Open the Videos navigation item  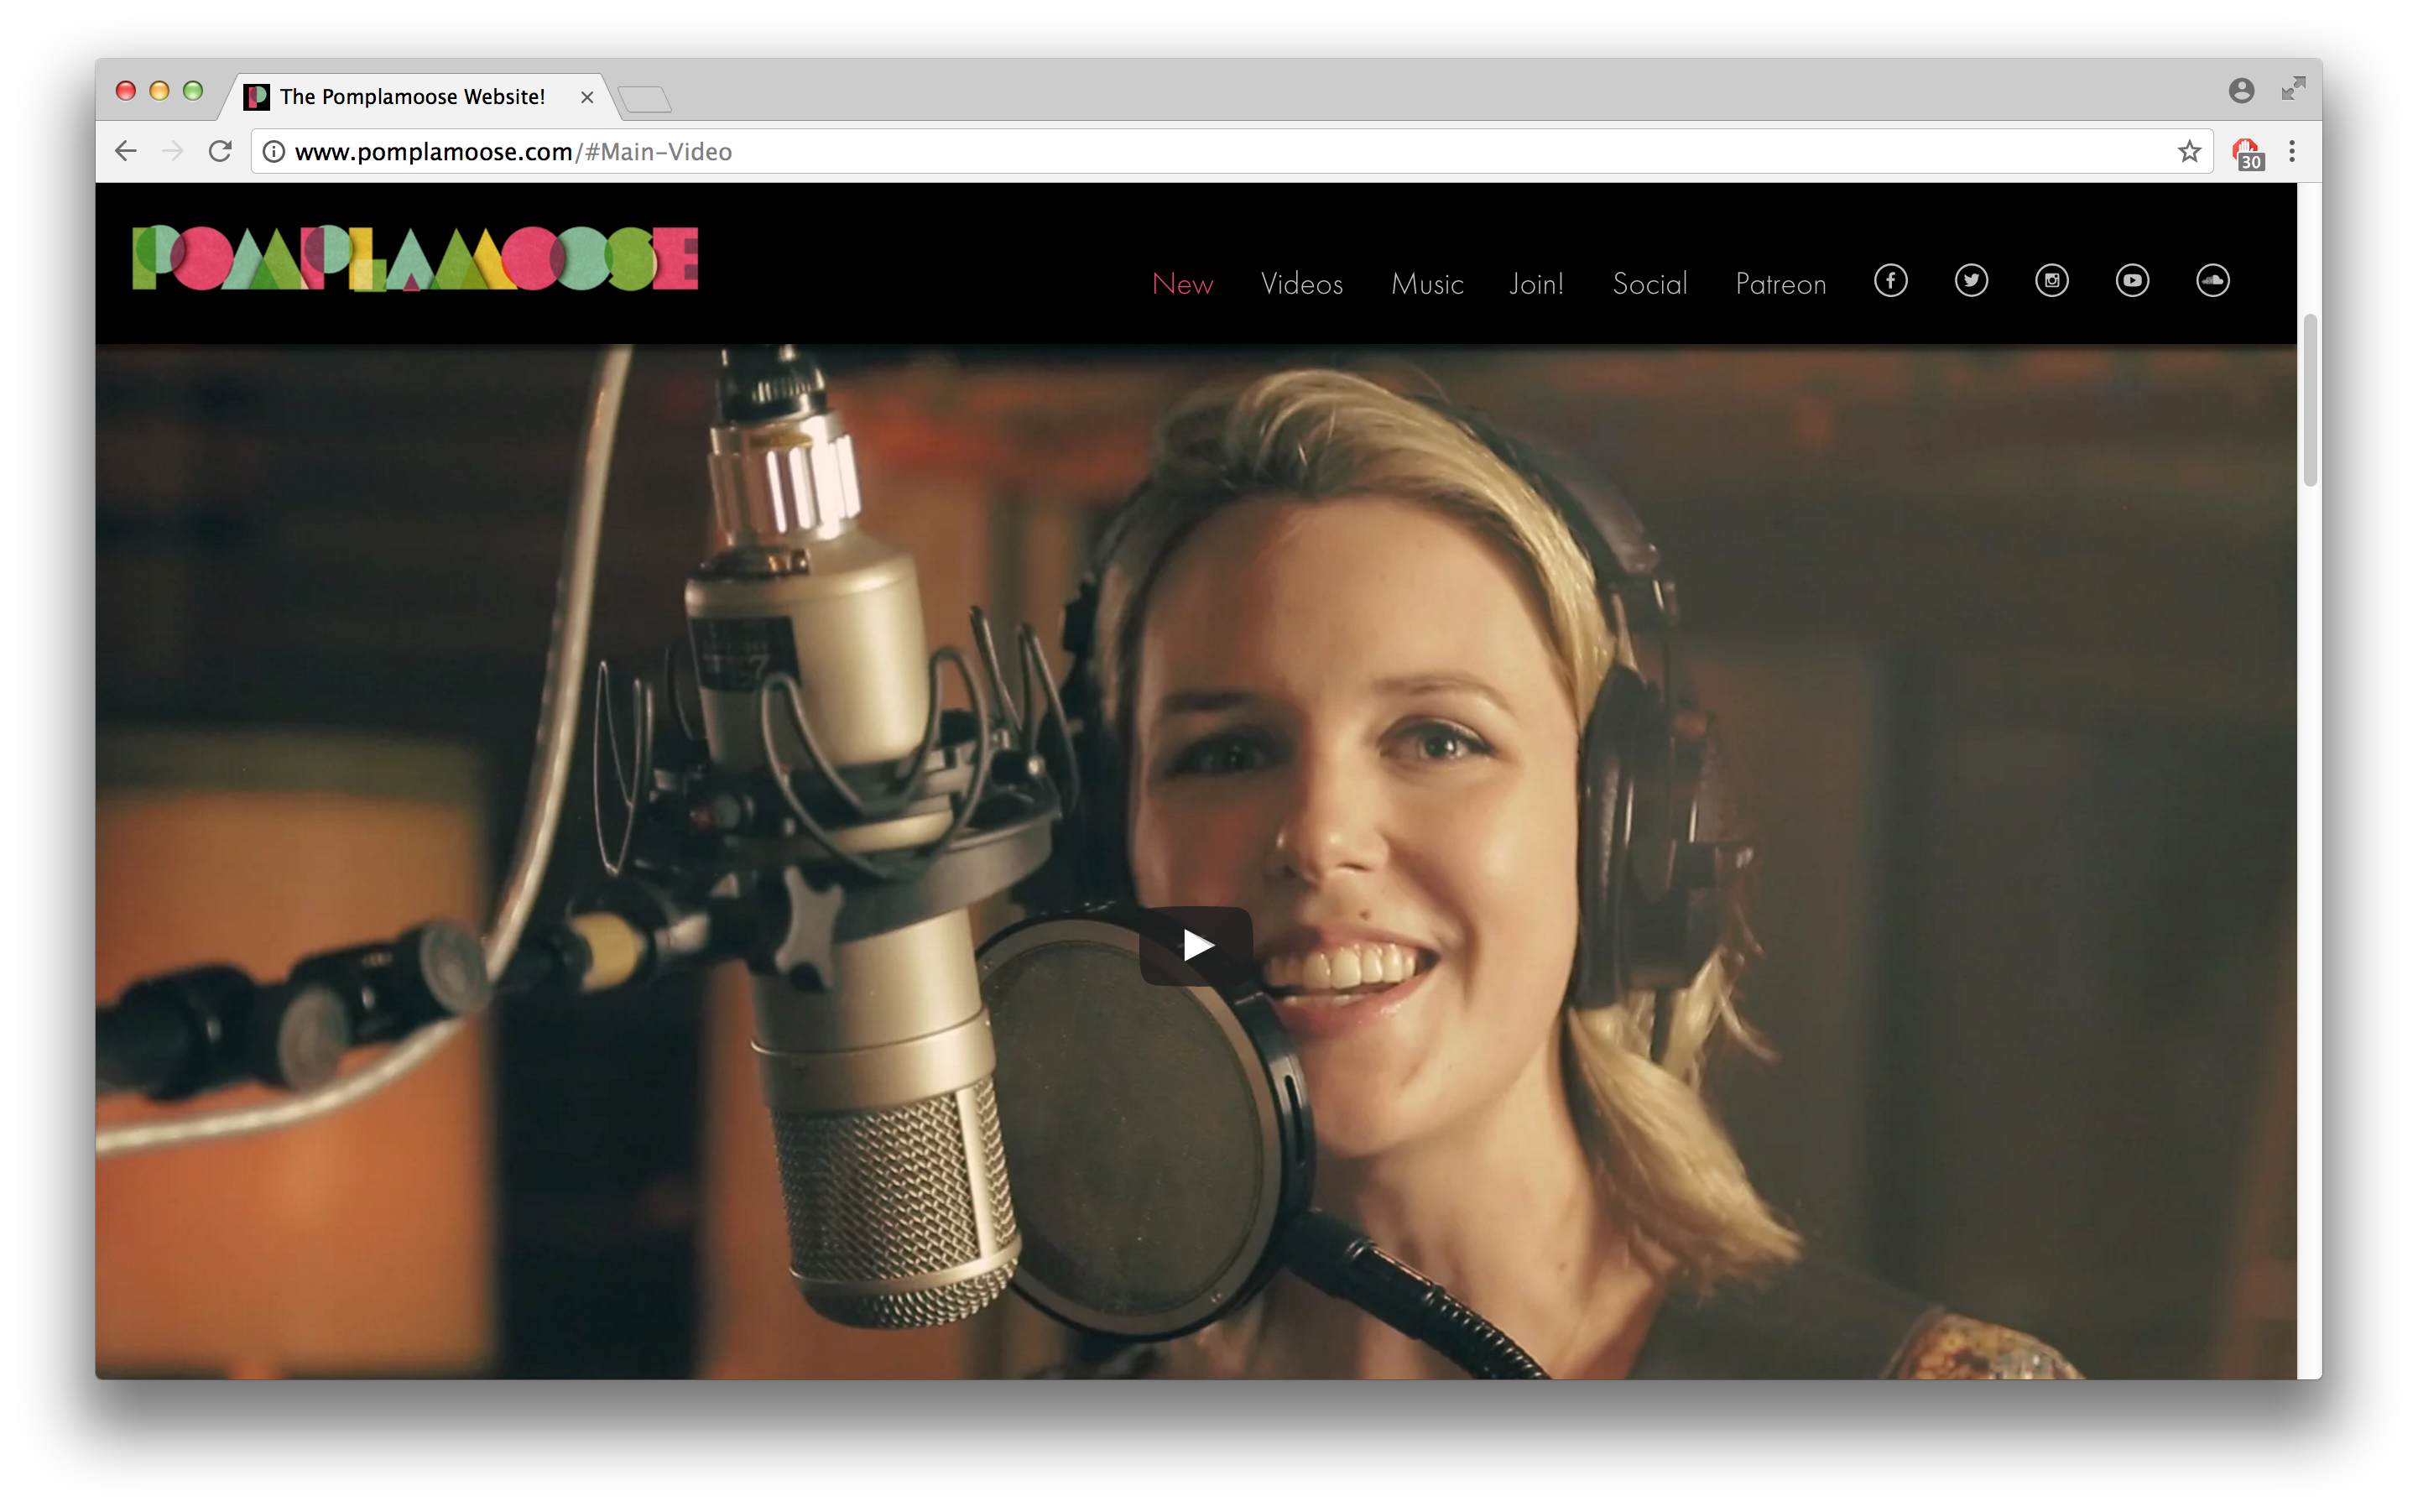coord(1301,284)
